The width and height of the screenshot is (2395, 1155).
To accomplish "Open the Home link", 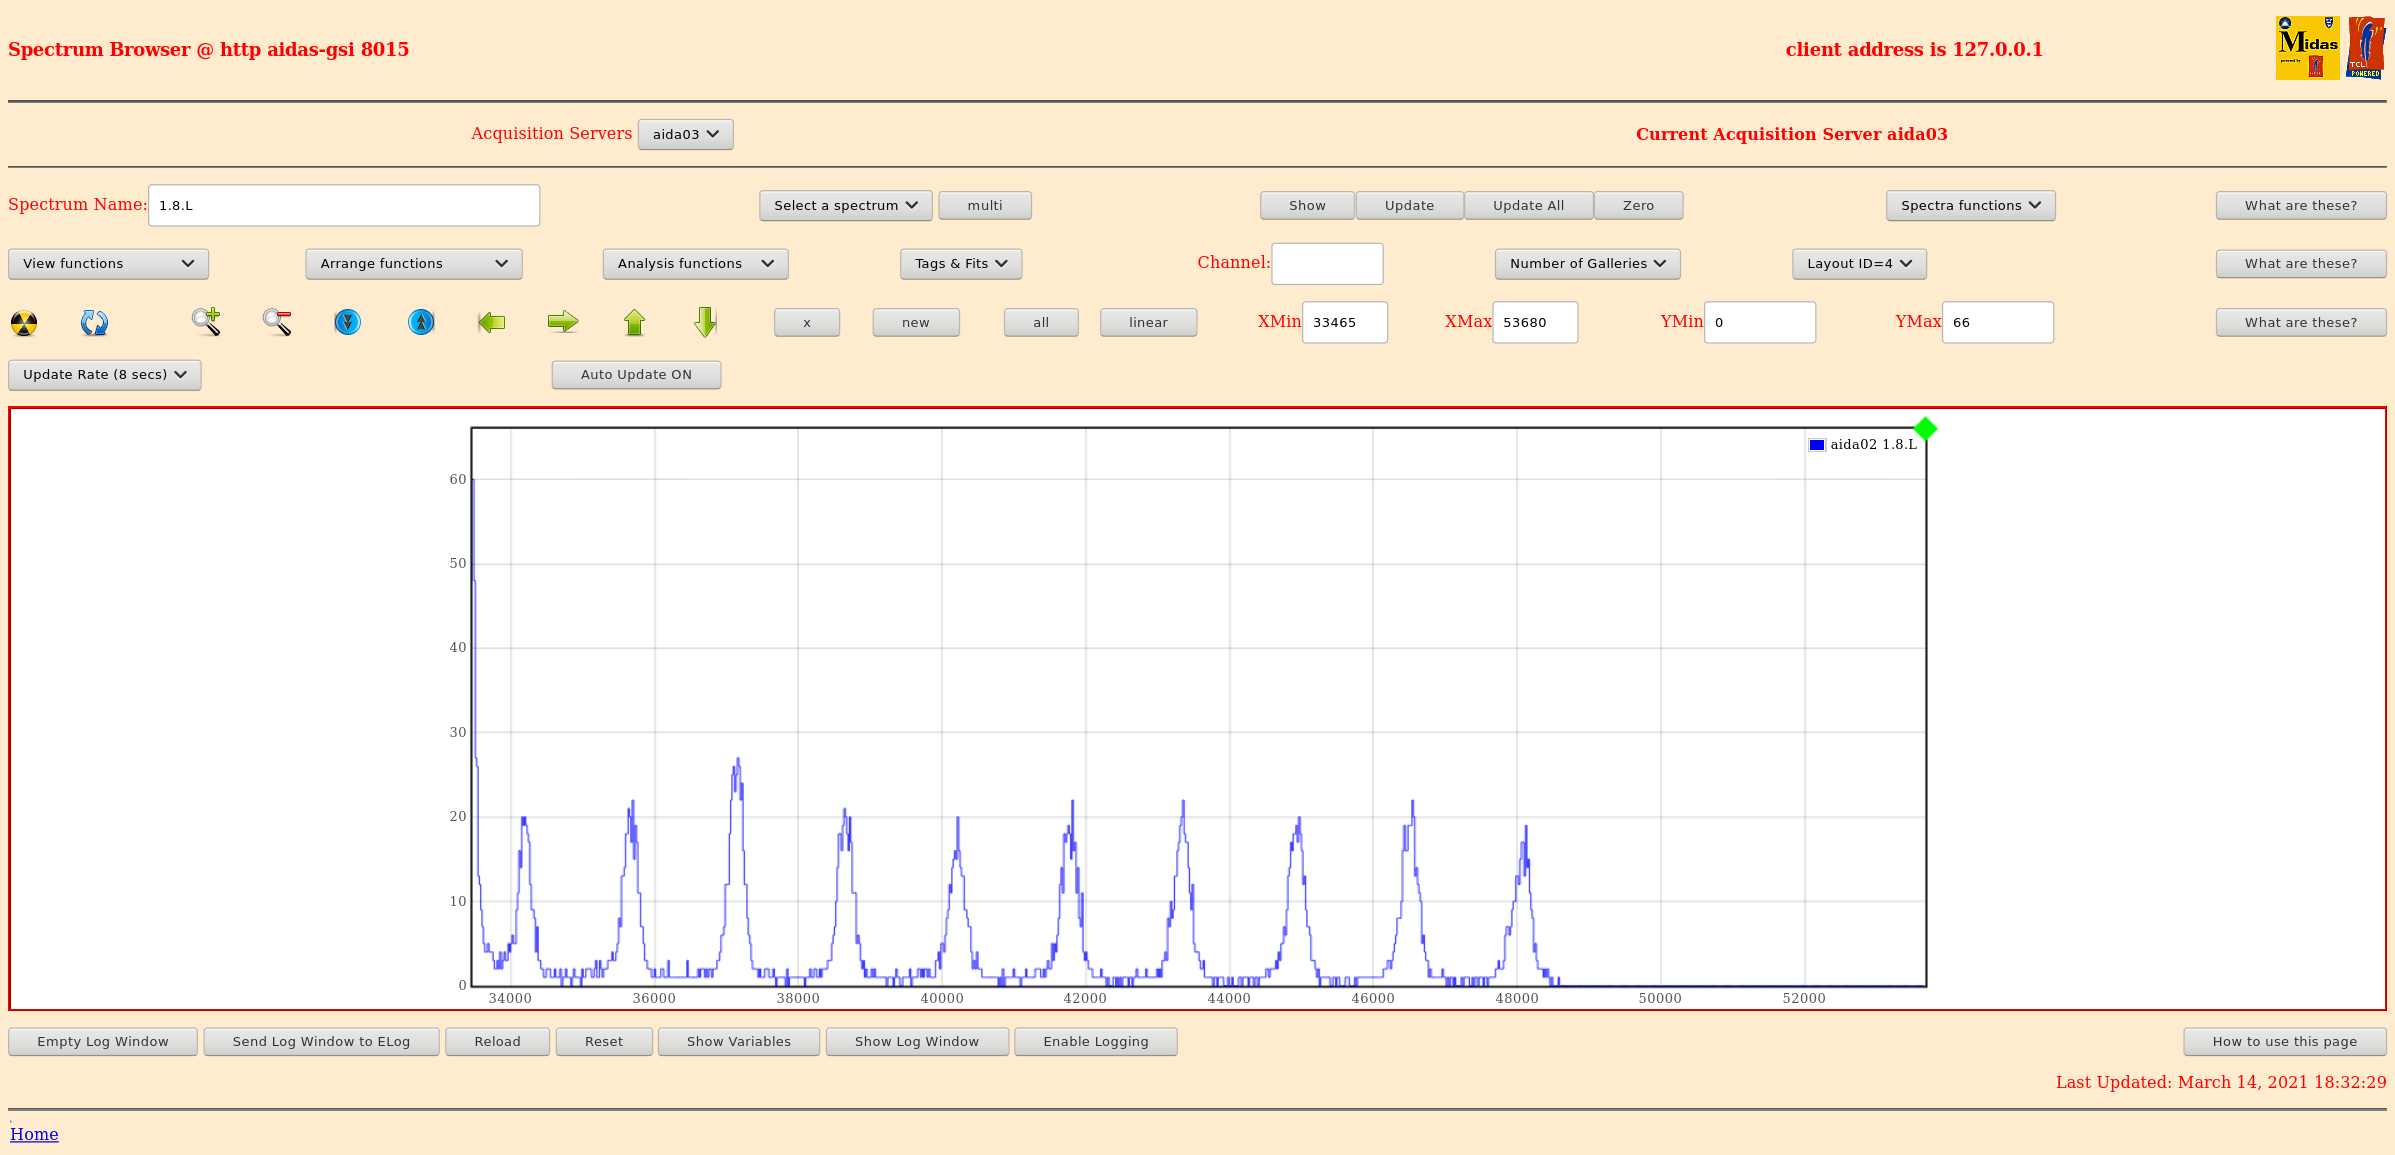I will click(x=34, y=1134).
